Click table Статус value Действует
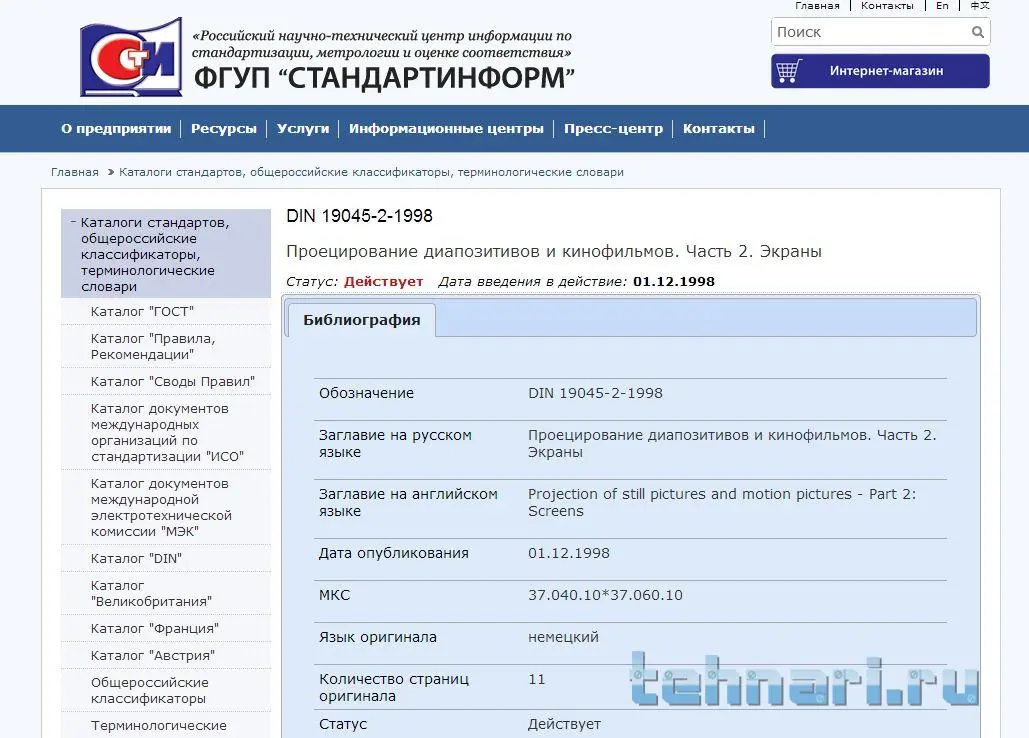 pos(564,724)
